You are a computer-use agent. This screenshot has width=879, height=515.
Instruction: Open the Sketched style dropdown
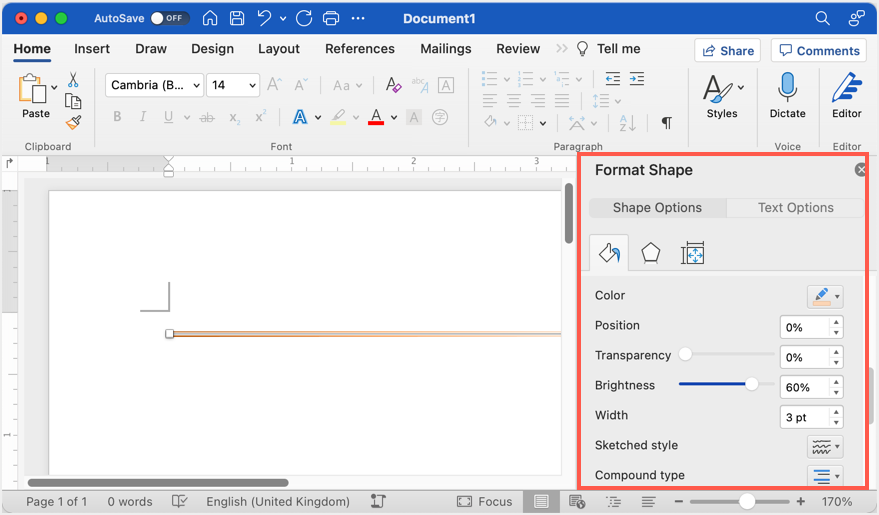(825, 446)
